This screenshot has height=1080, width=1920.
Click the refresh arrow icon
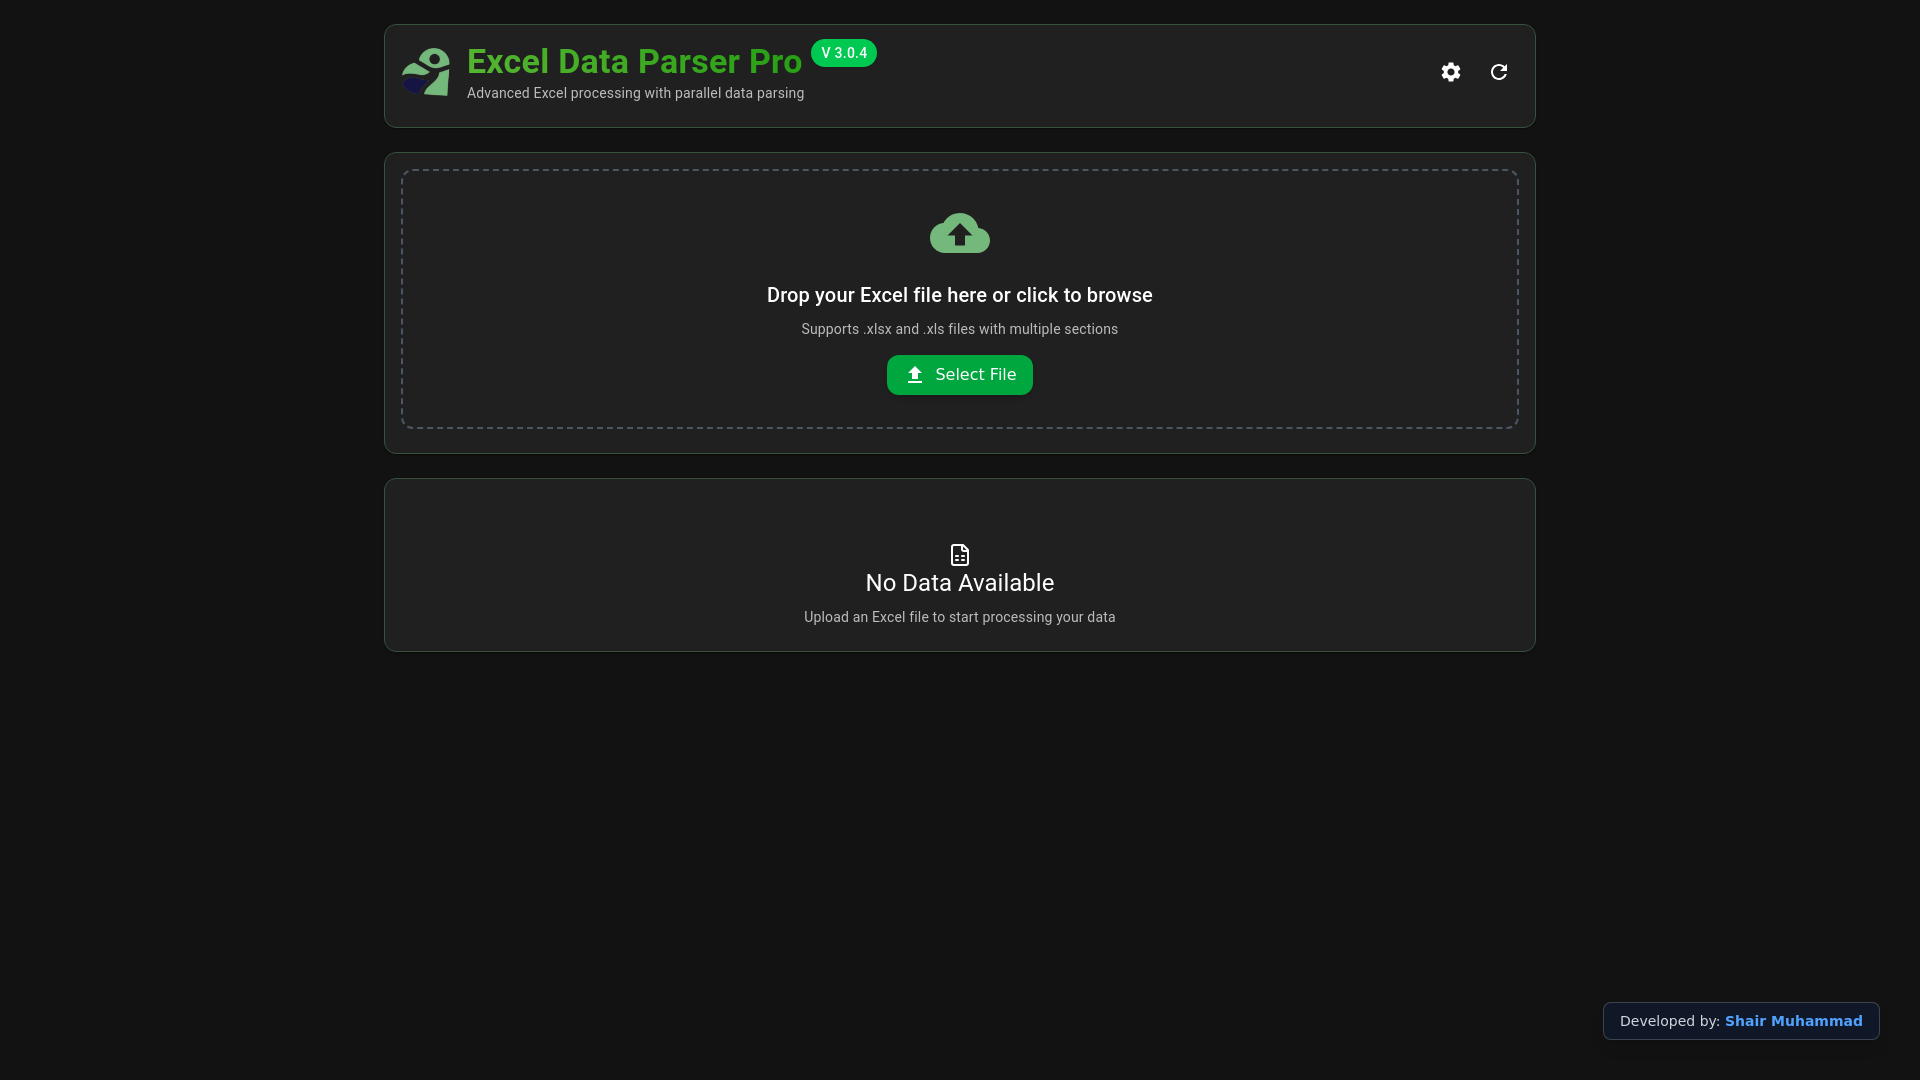pos(1499,72)
